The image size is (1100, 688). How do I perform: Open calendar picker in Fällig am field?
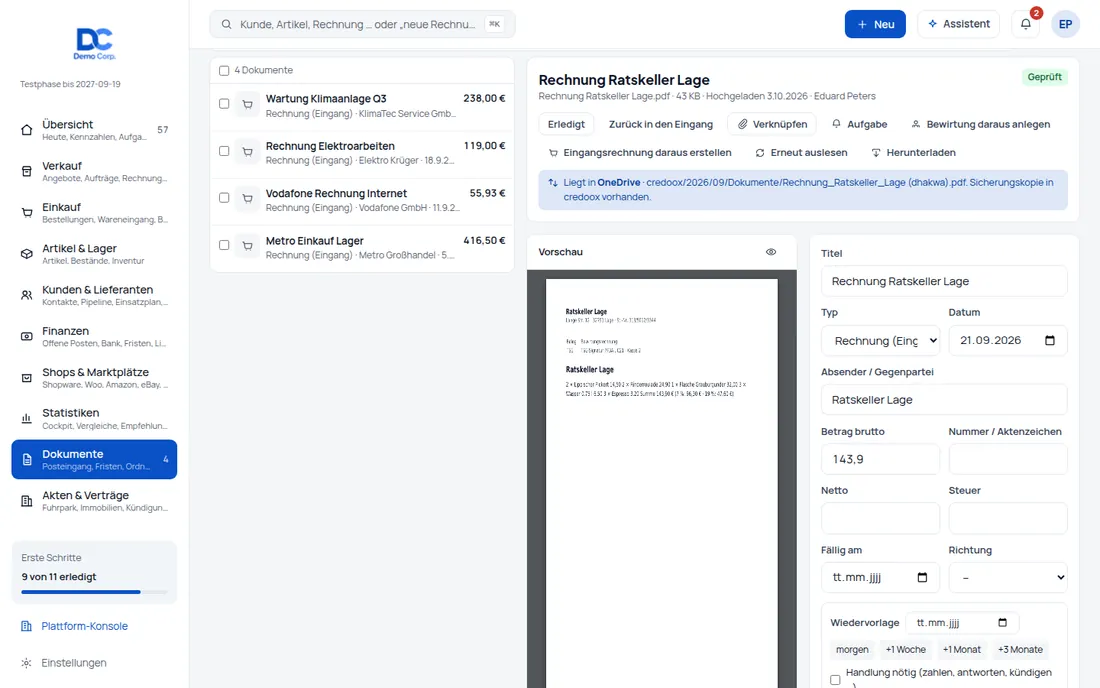tap(922, 577)
